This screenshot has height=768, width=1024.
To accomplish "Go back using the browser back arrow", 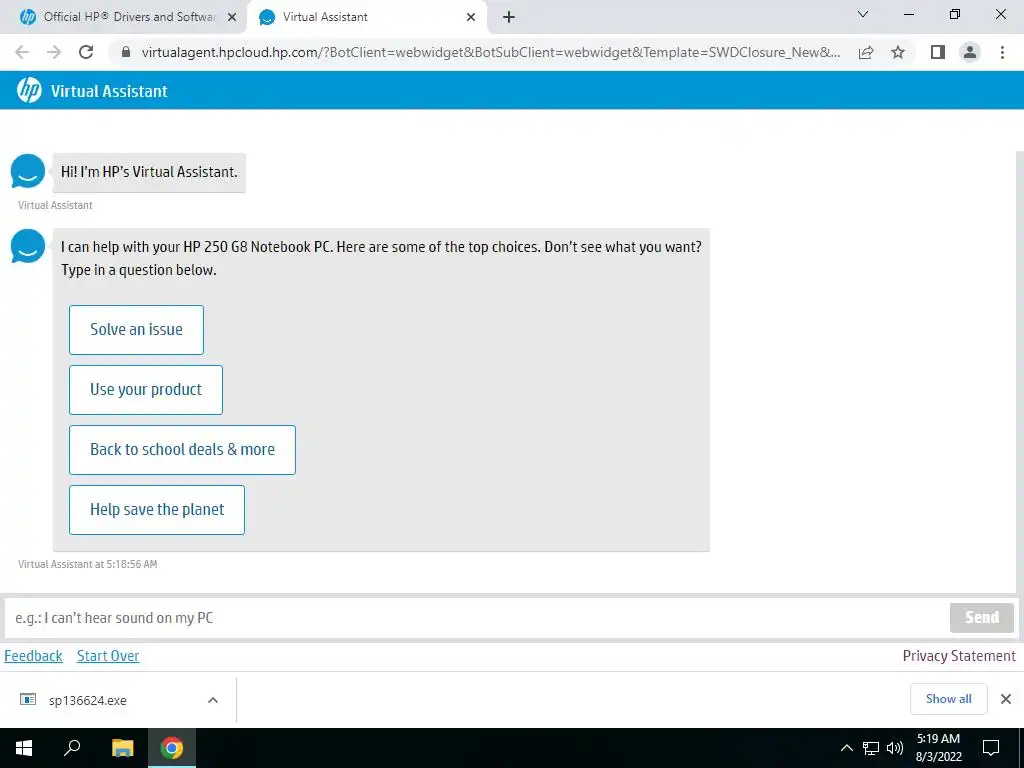I will click(x=22, y=52).
